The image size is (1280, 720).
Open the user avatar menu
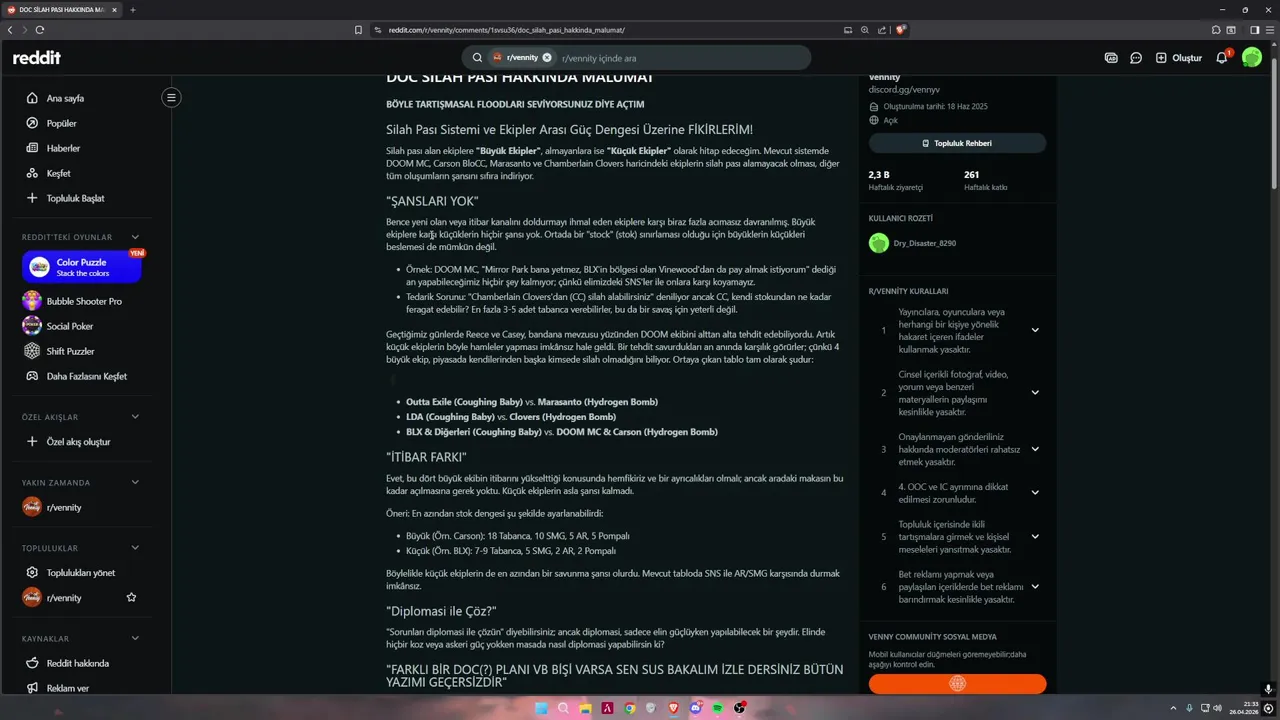[x=1252, y=58]
